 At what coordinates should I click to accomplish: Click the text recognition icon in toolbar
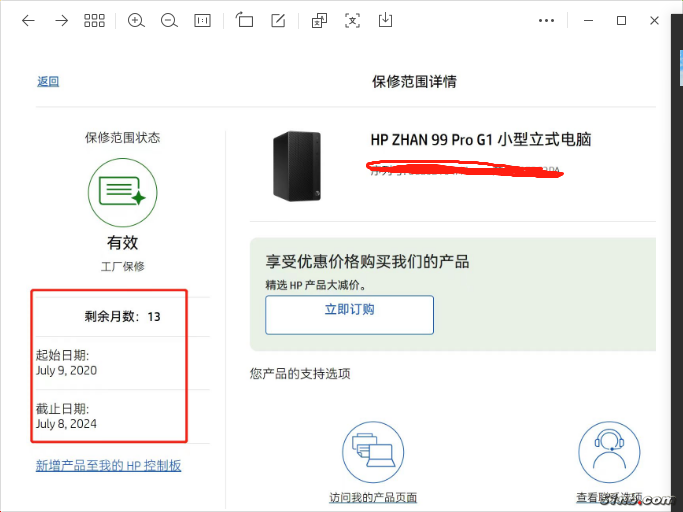tap(352, 20)
